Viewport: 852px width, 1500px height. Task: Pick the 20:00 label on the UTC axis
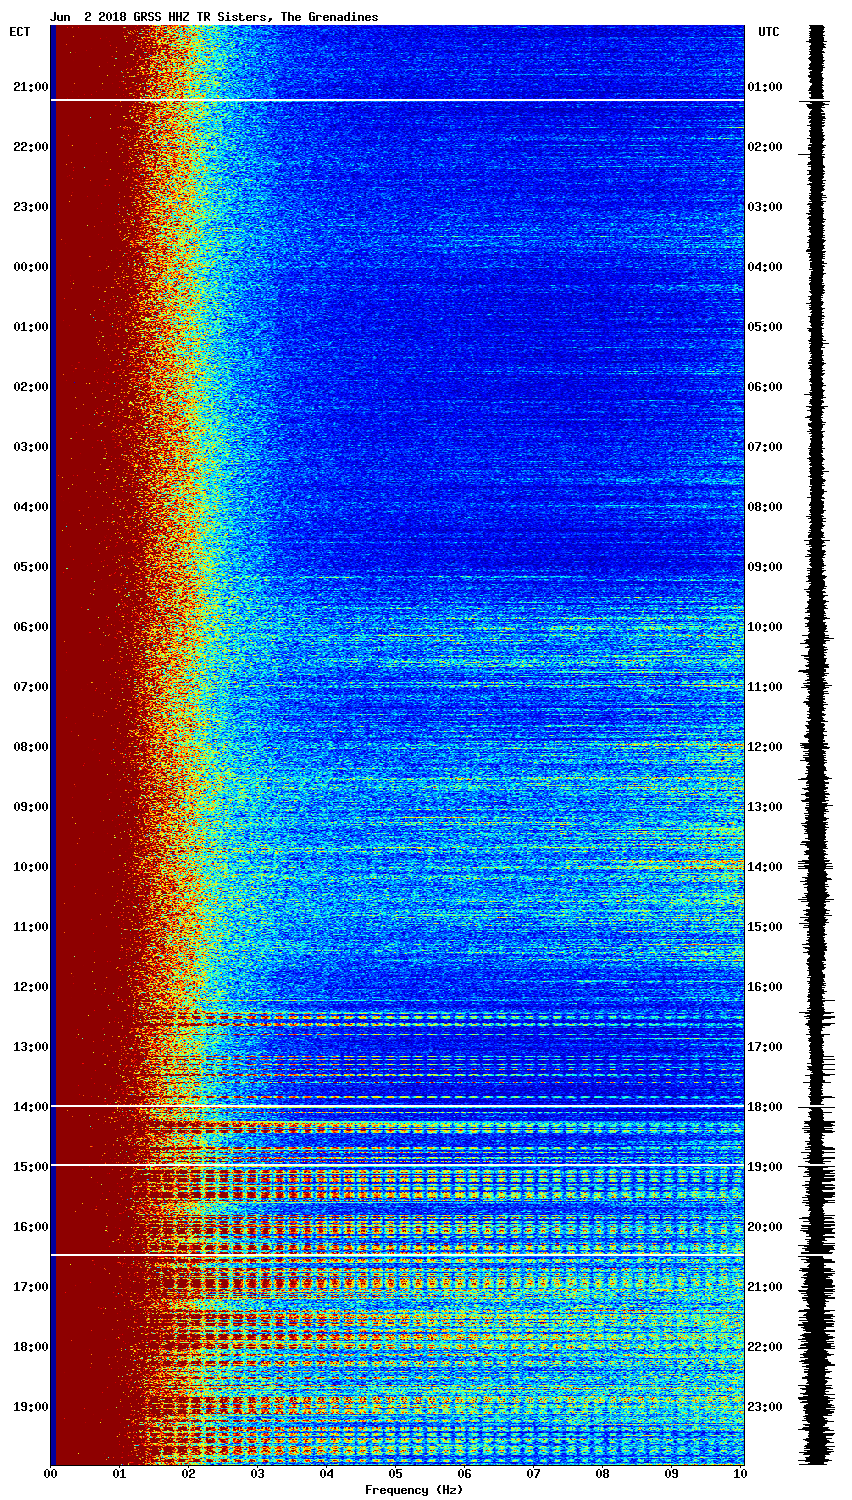pos(765,1227)
